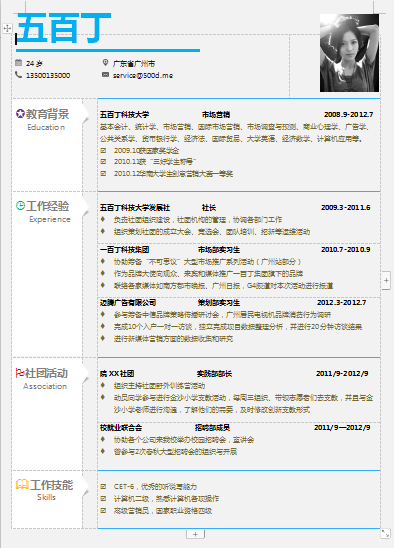Click the yellow book Skills icon
The width and height of the screenshot is (394, 548).
coord(22,484)
